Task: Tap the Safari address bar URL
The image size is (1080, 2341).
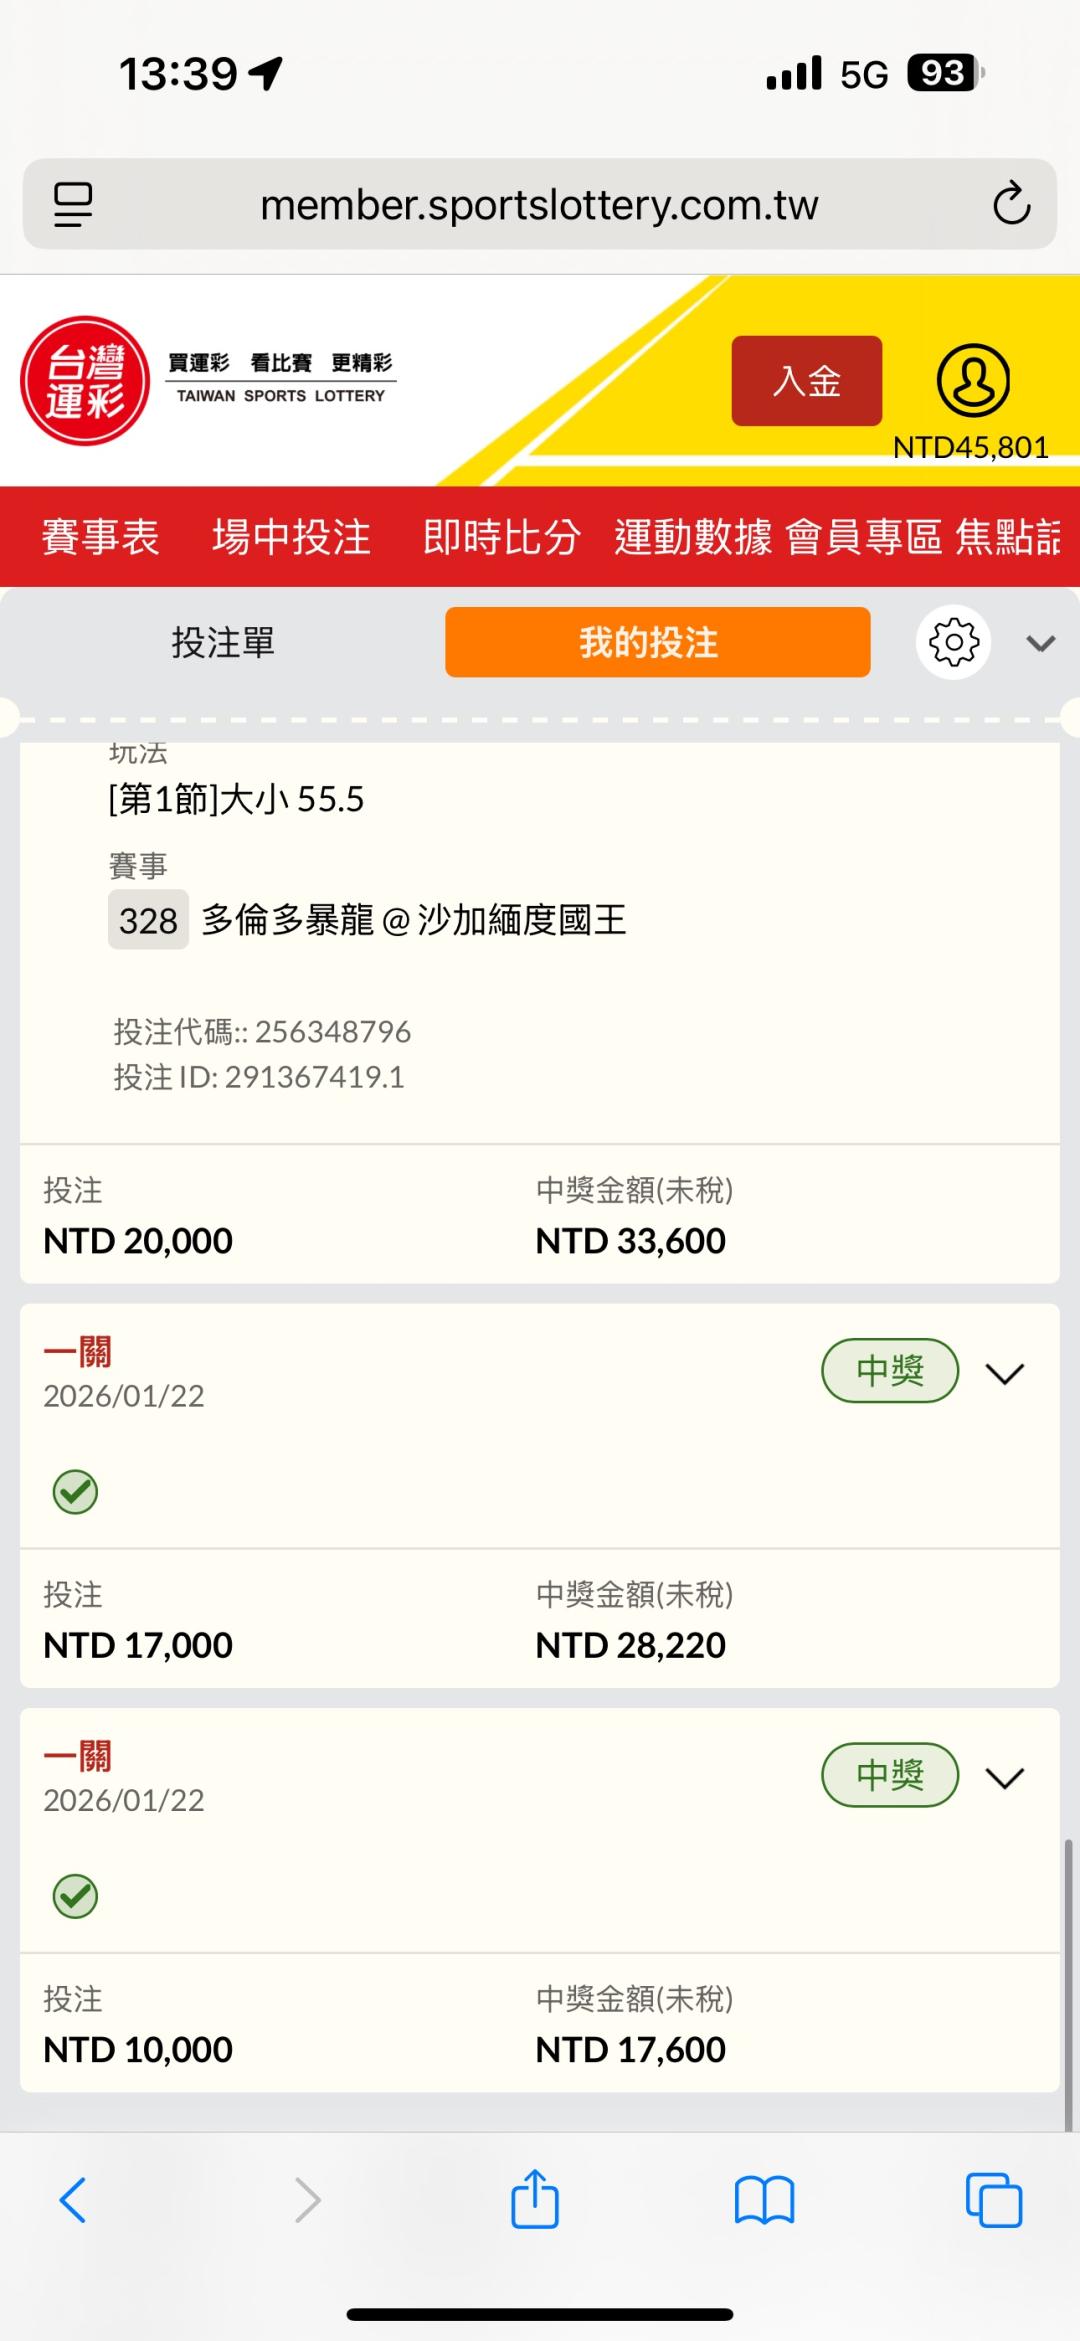Action: tap(539, 205)
